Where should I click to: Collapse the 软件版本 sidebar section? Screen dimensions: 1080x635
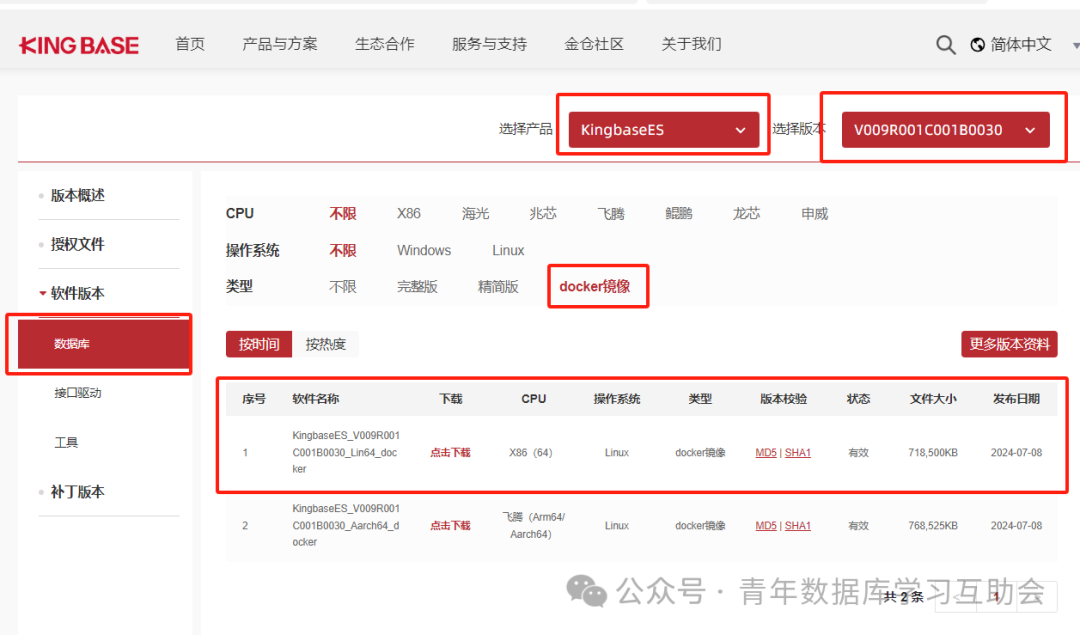tap(78, 293)
